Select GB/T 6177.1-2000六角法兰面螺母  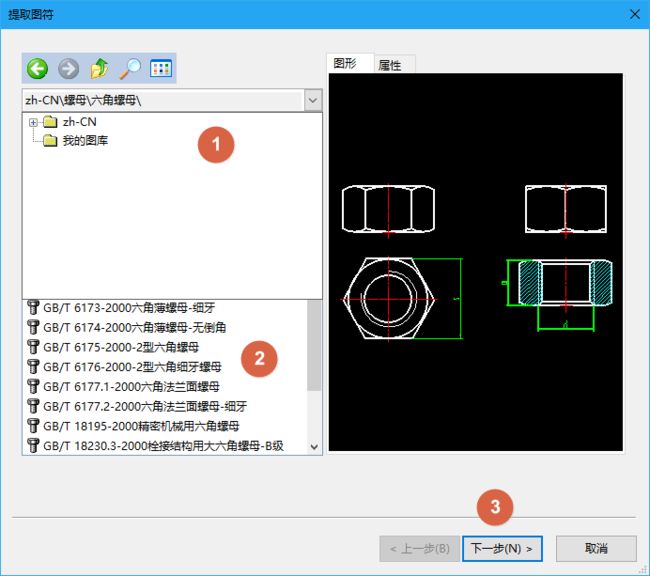pyautogui.click(x=131, y=386)
